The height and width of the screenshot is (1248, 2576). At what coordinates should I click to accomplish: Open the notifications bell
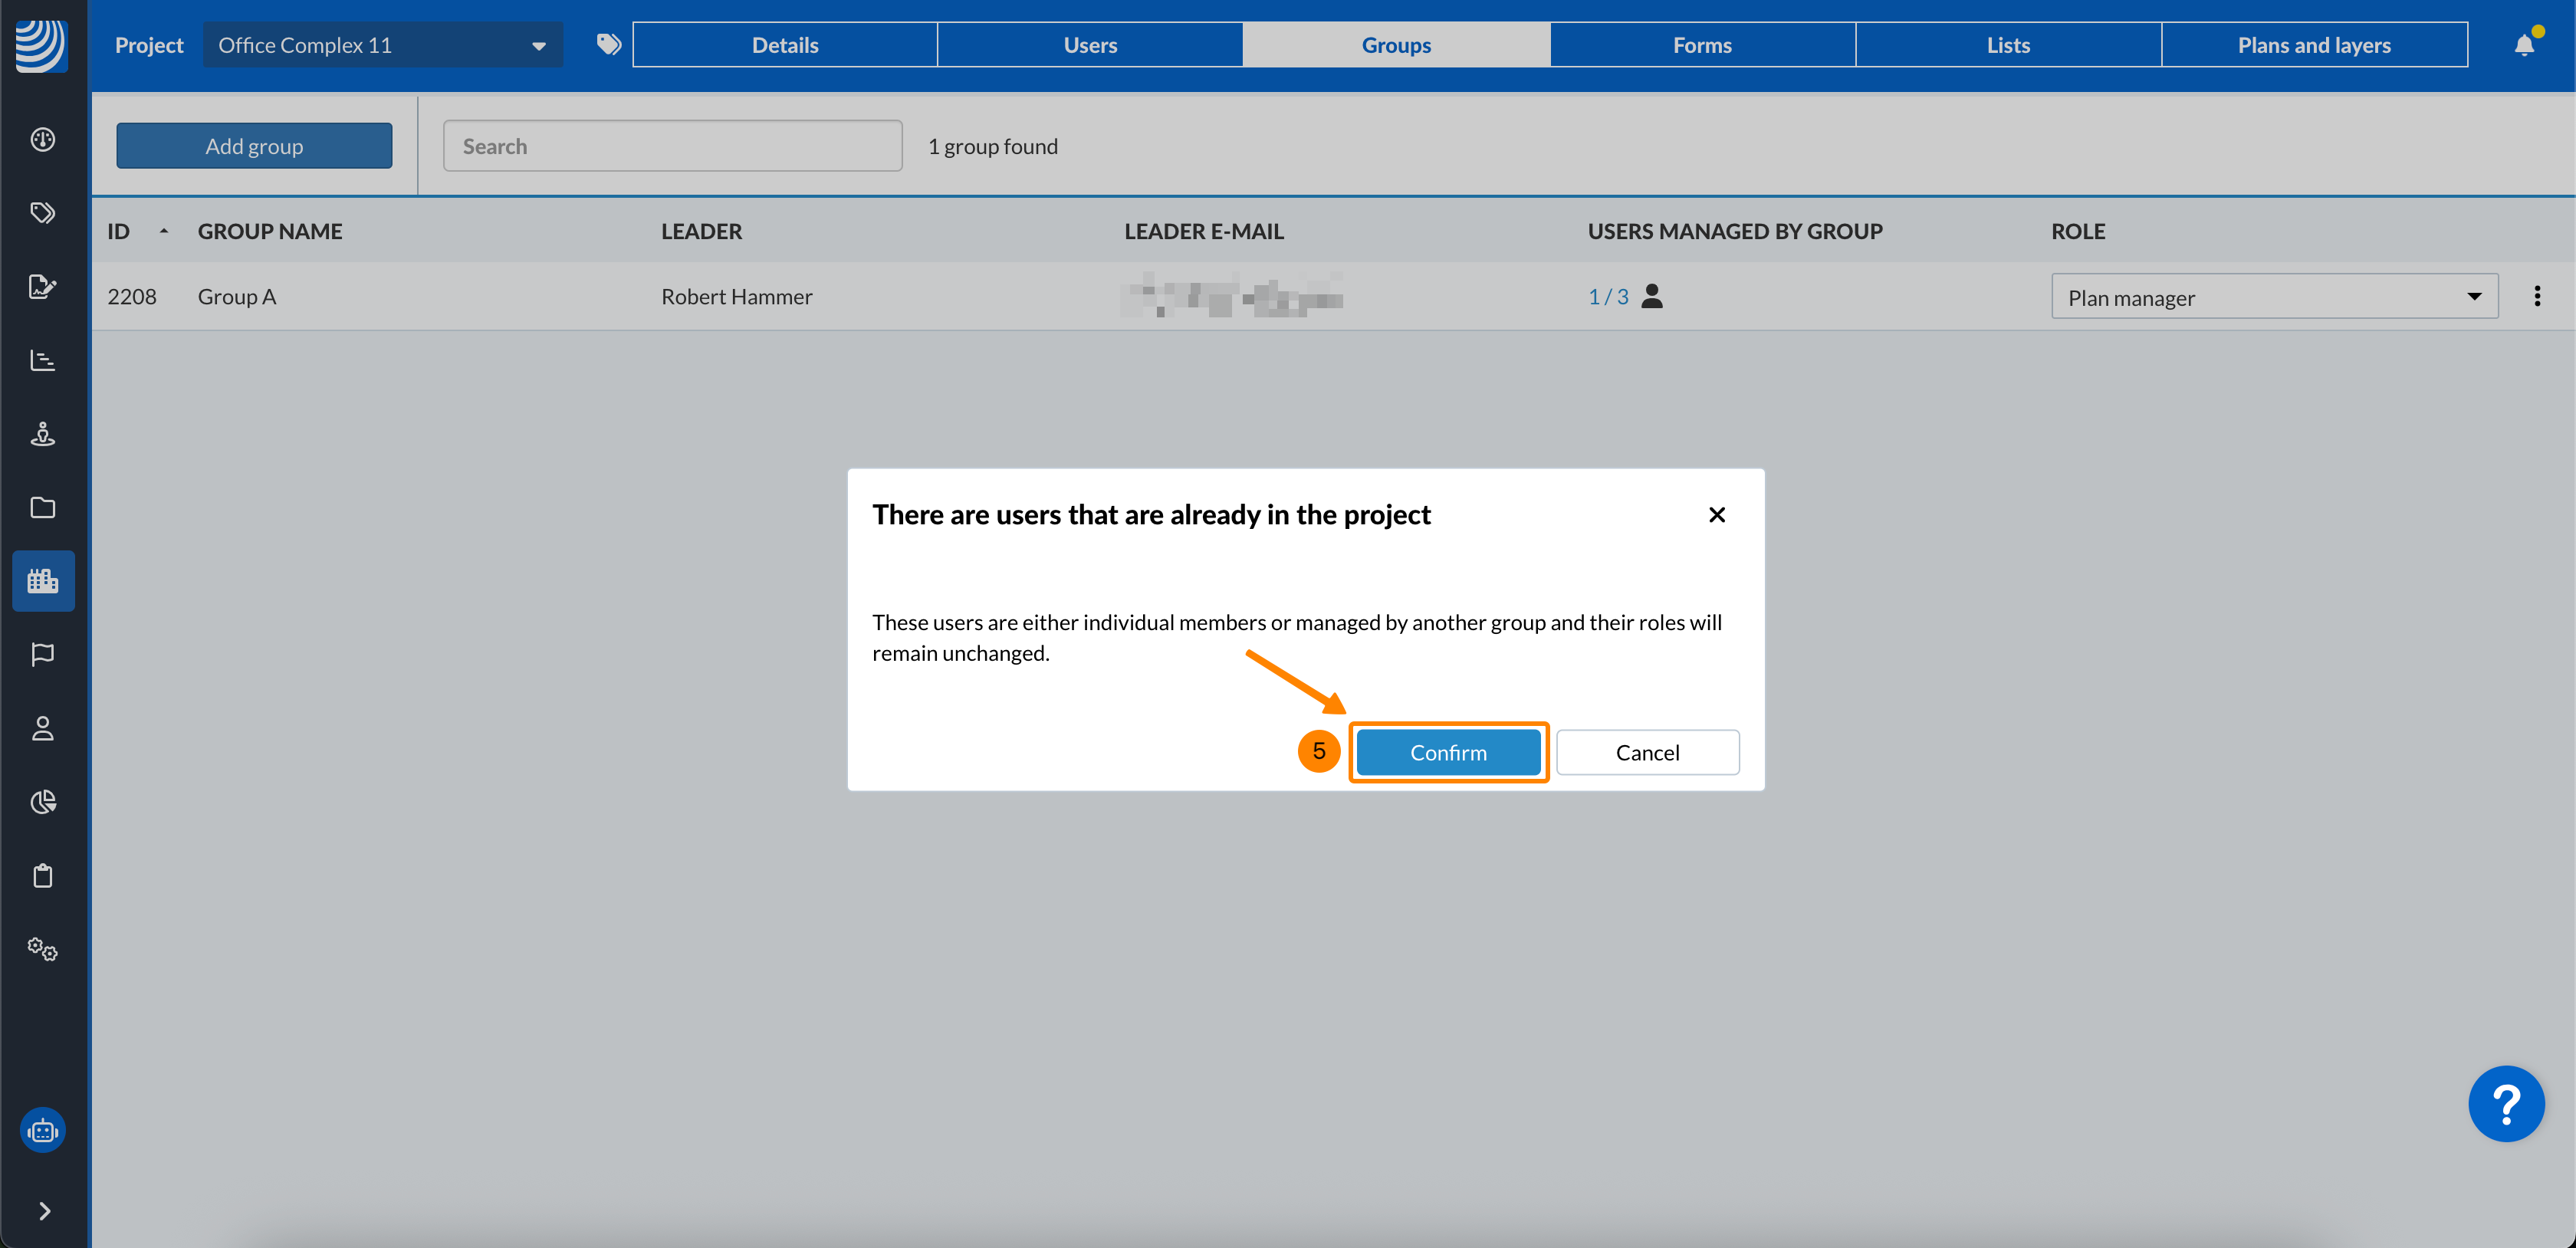2524,45
